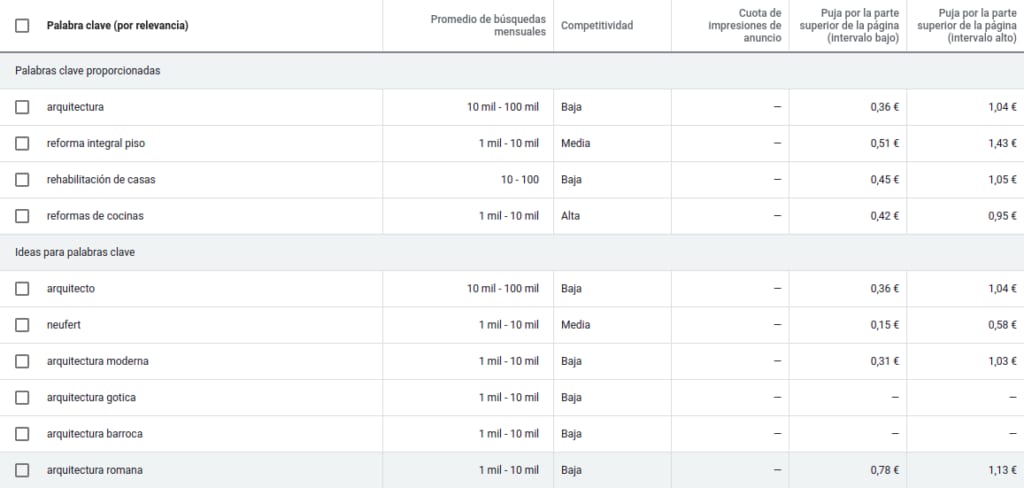This screenshot has height=488, width=1024.
Task: Open the arquitectura romana keyword text
Action: point(95,470)
